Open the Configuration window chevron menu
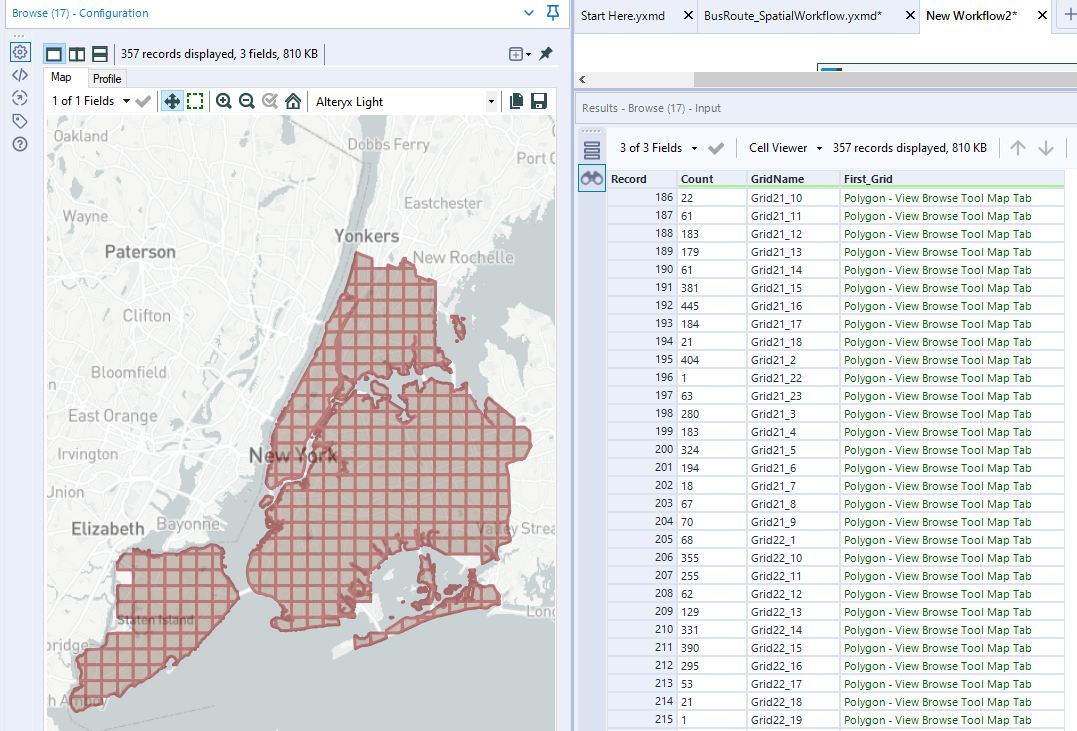The image size is (1077, 731). [529, 13]
